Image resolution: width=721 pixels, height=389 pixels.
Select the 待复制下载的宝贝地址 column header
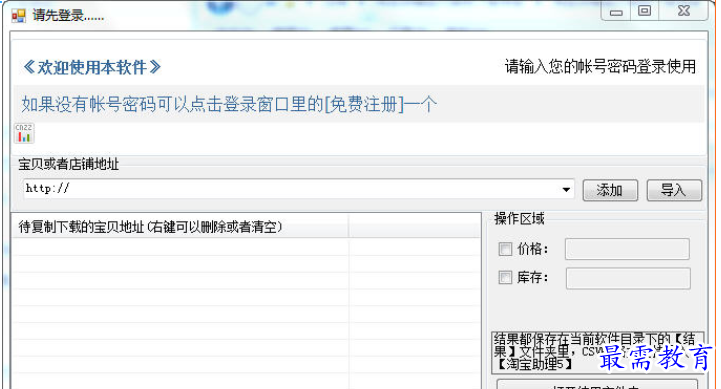click(x=180, y=227)
